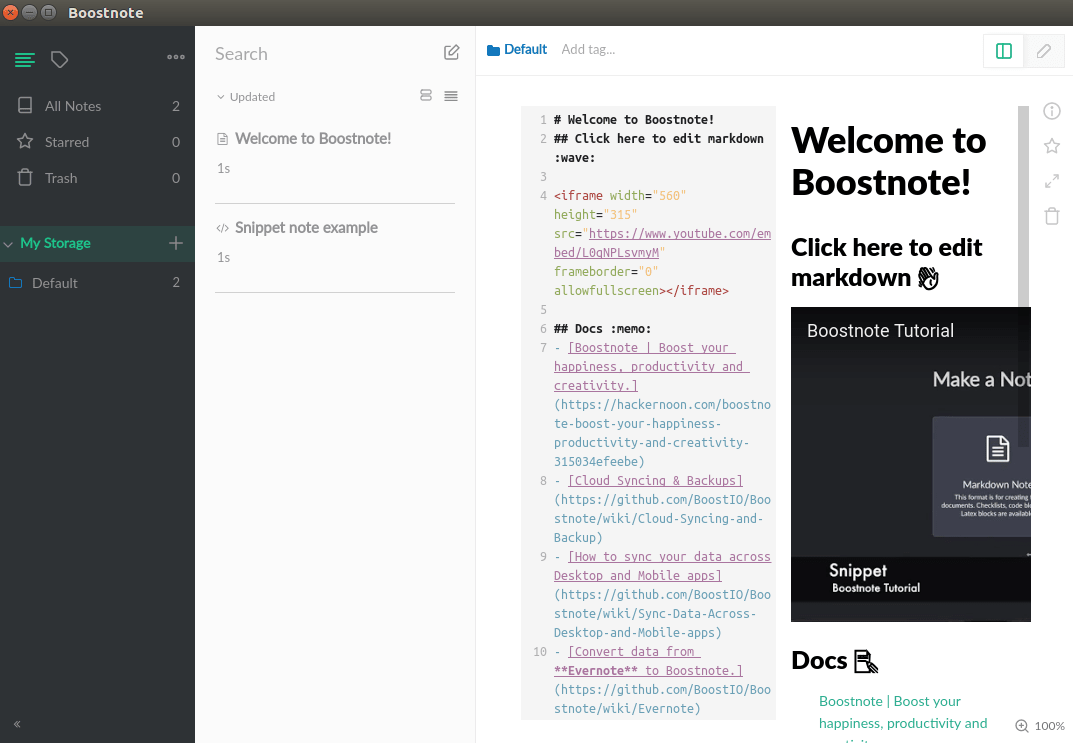Image resolution: width=1073 pixels, height=743 pixels.
Task: Click the youtube.com embed URL in editor
Action: 662,243
